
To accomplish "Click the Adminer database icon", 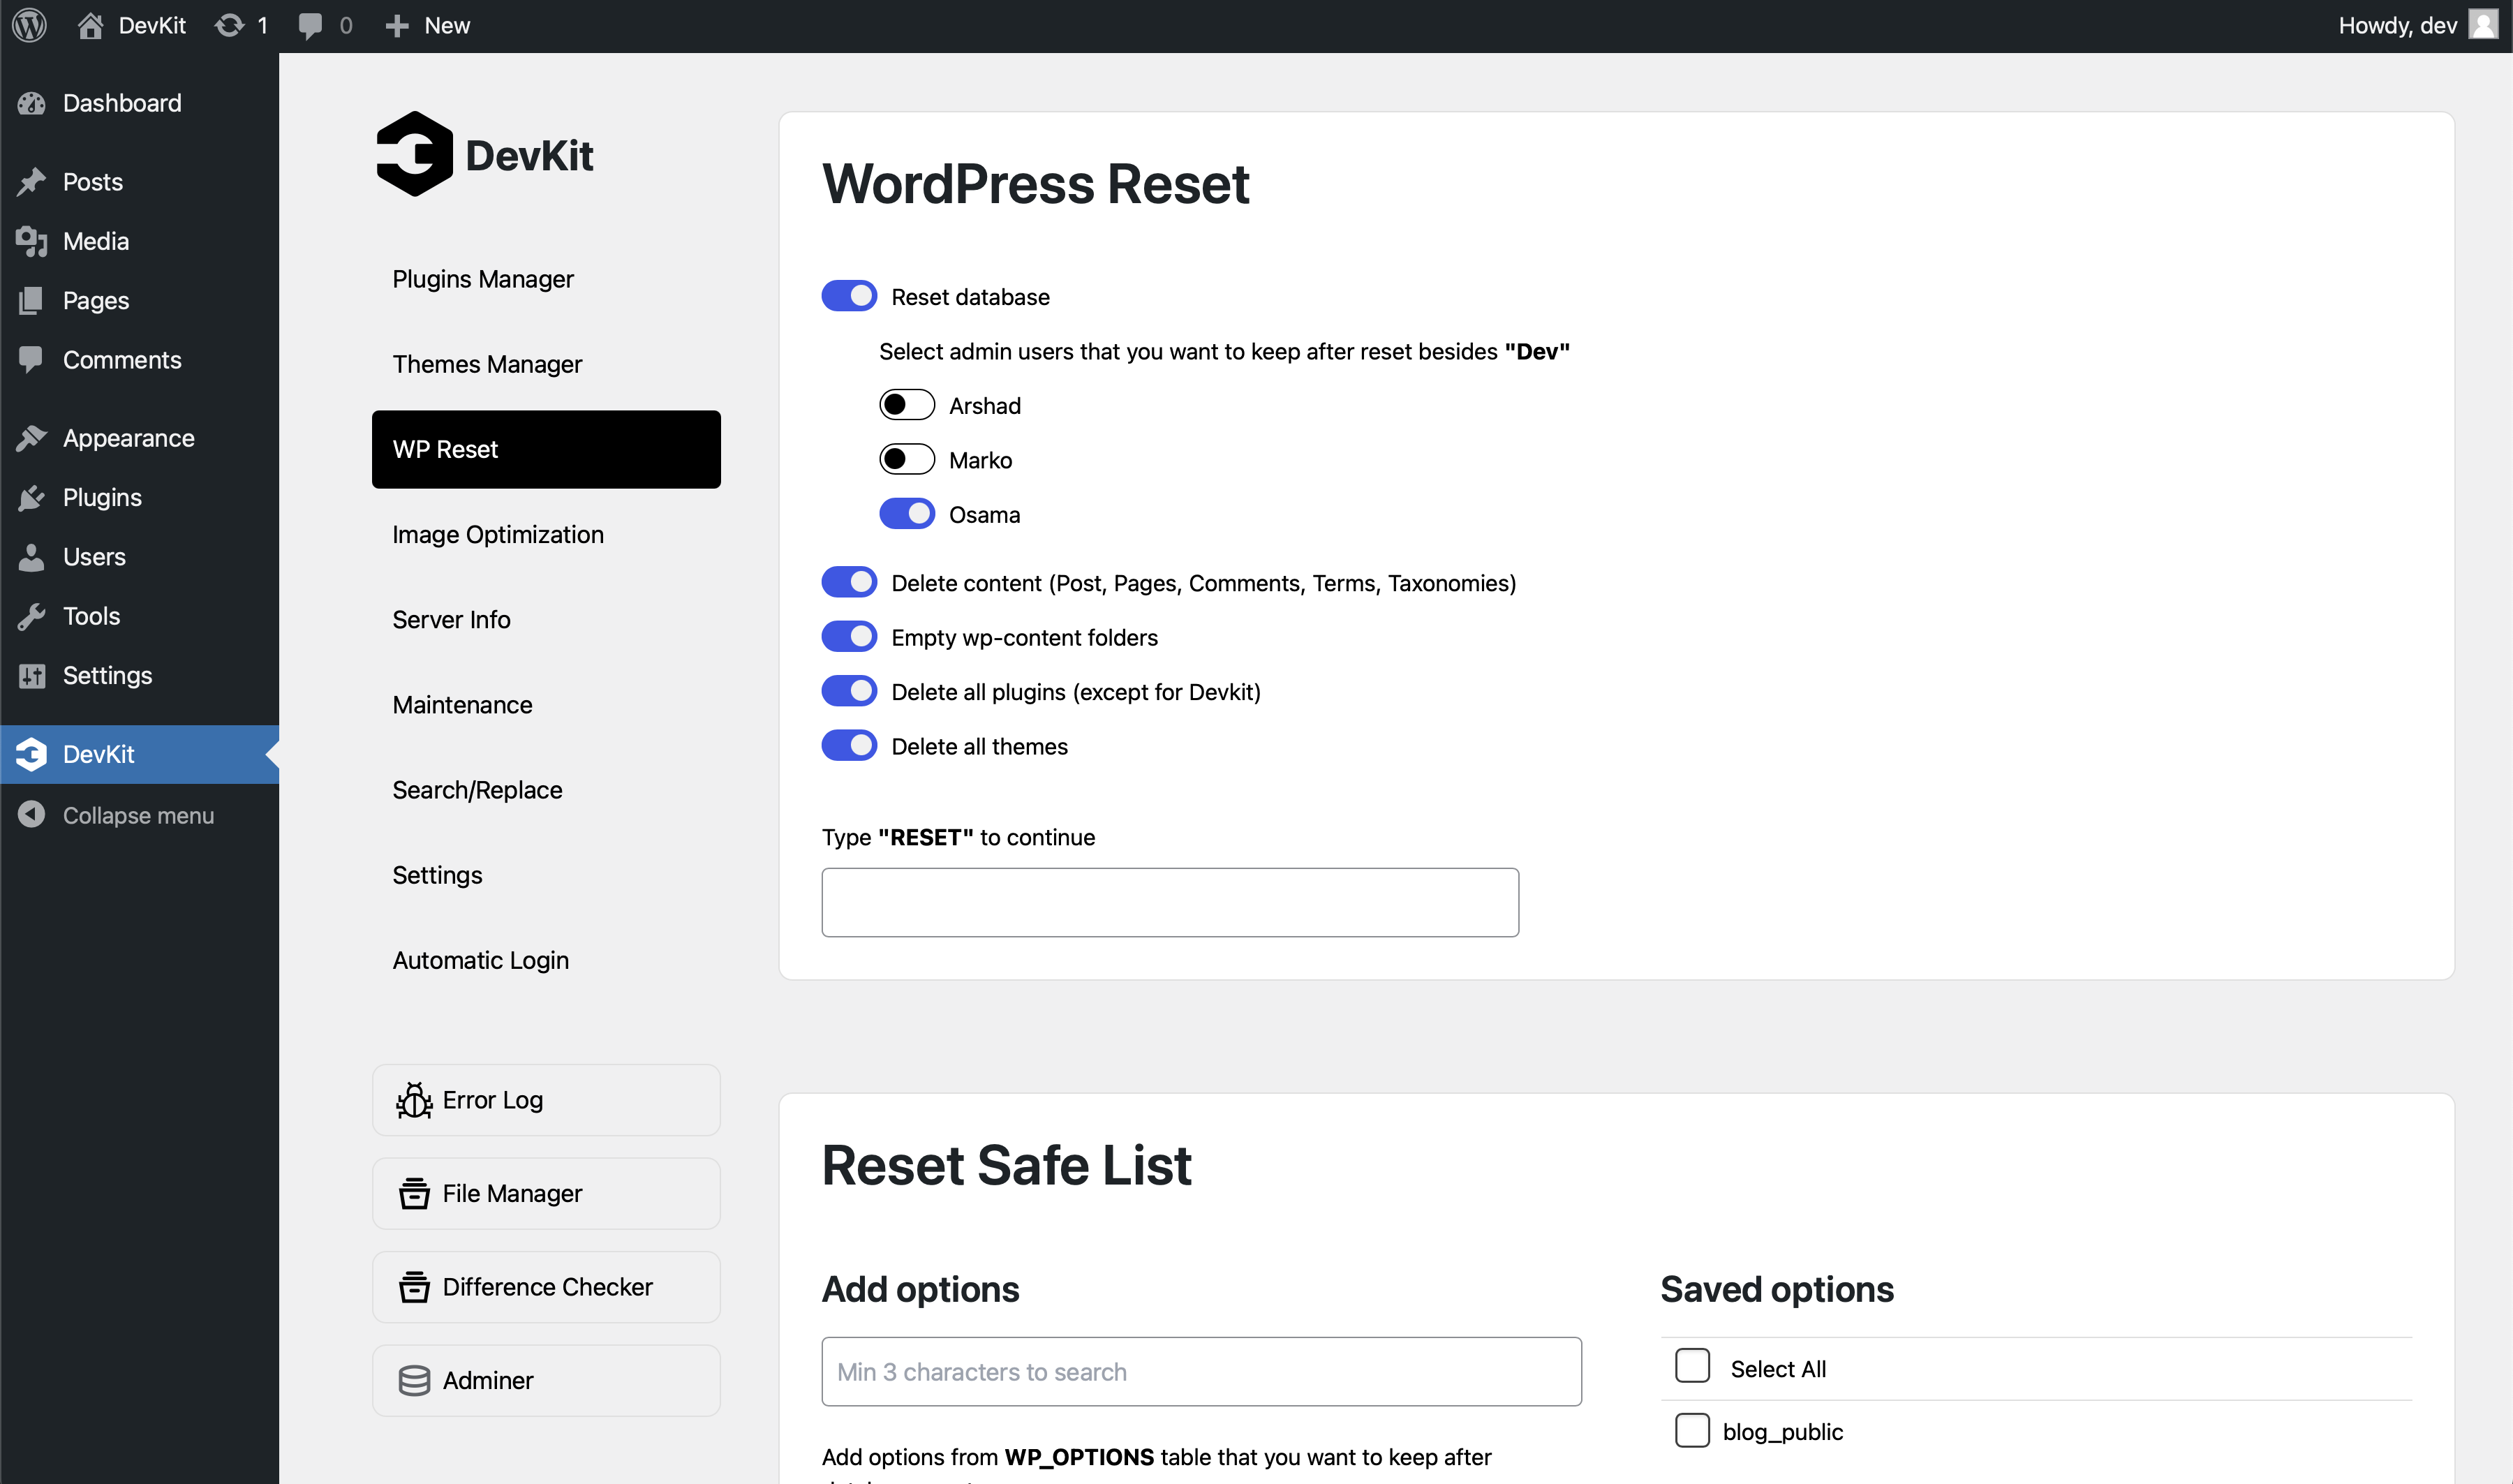I will pos(414,1380).
